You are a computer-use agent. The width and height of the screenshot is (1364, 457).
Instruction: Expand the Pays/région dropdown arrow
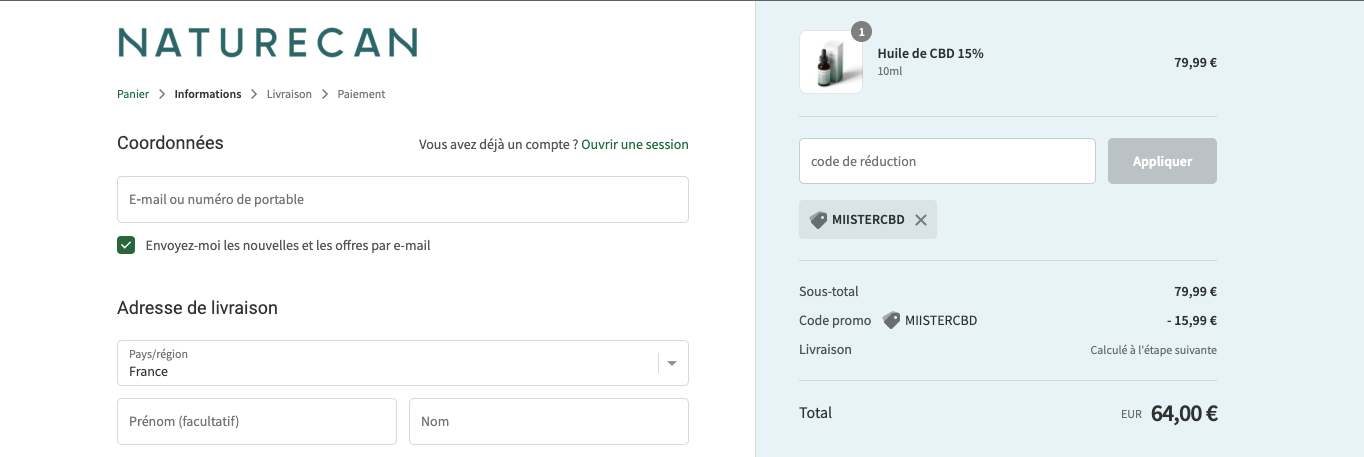(672, 363)
